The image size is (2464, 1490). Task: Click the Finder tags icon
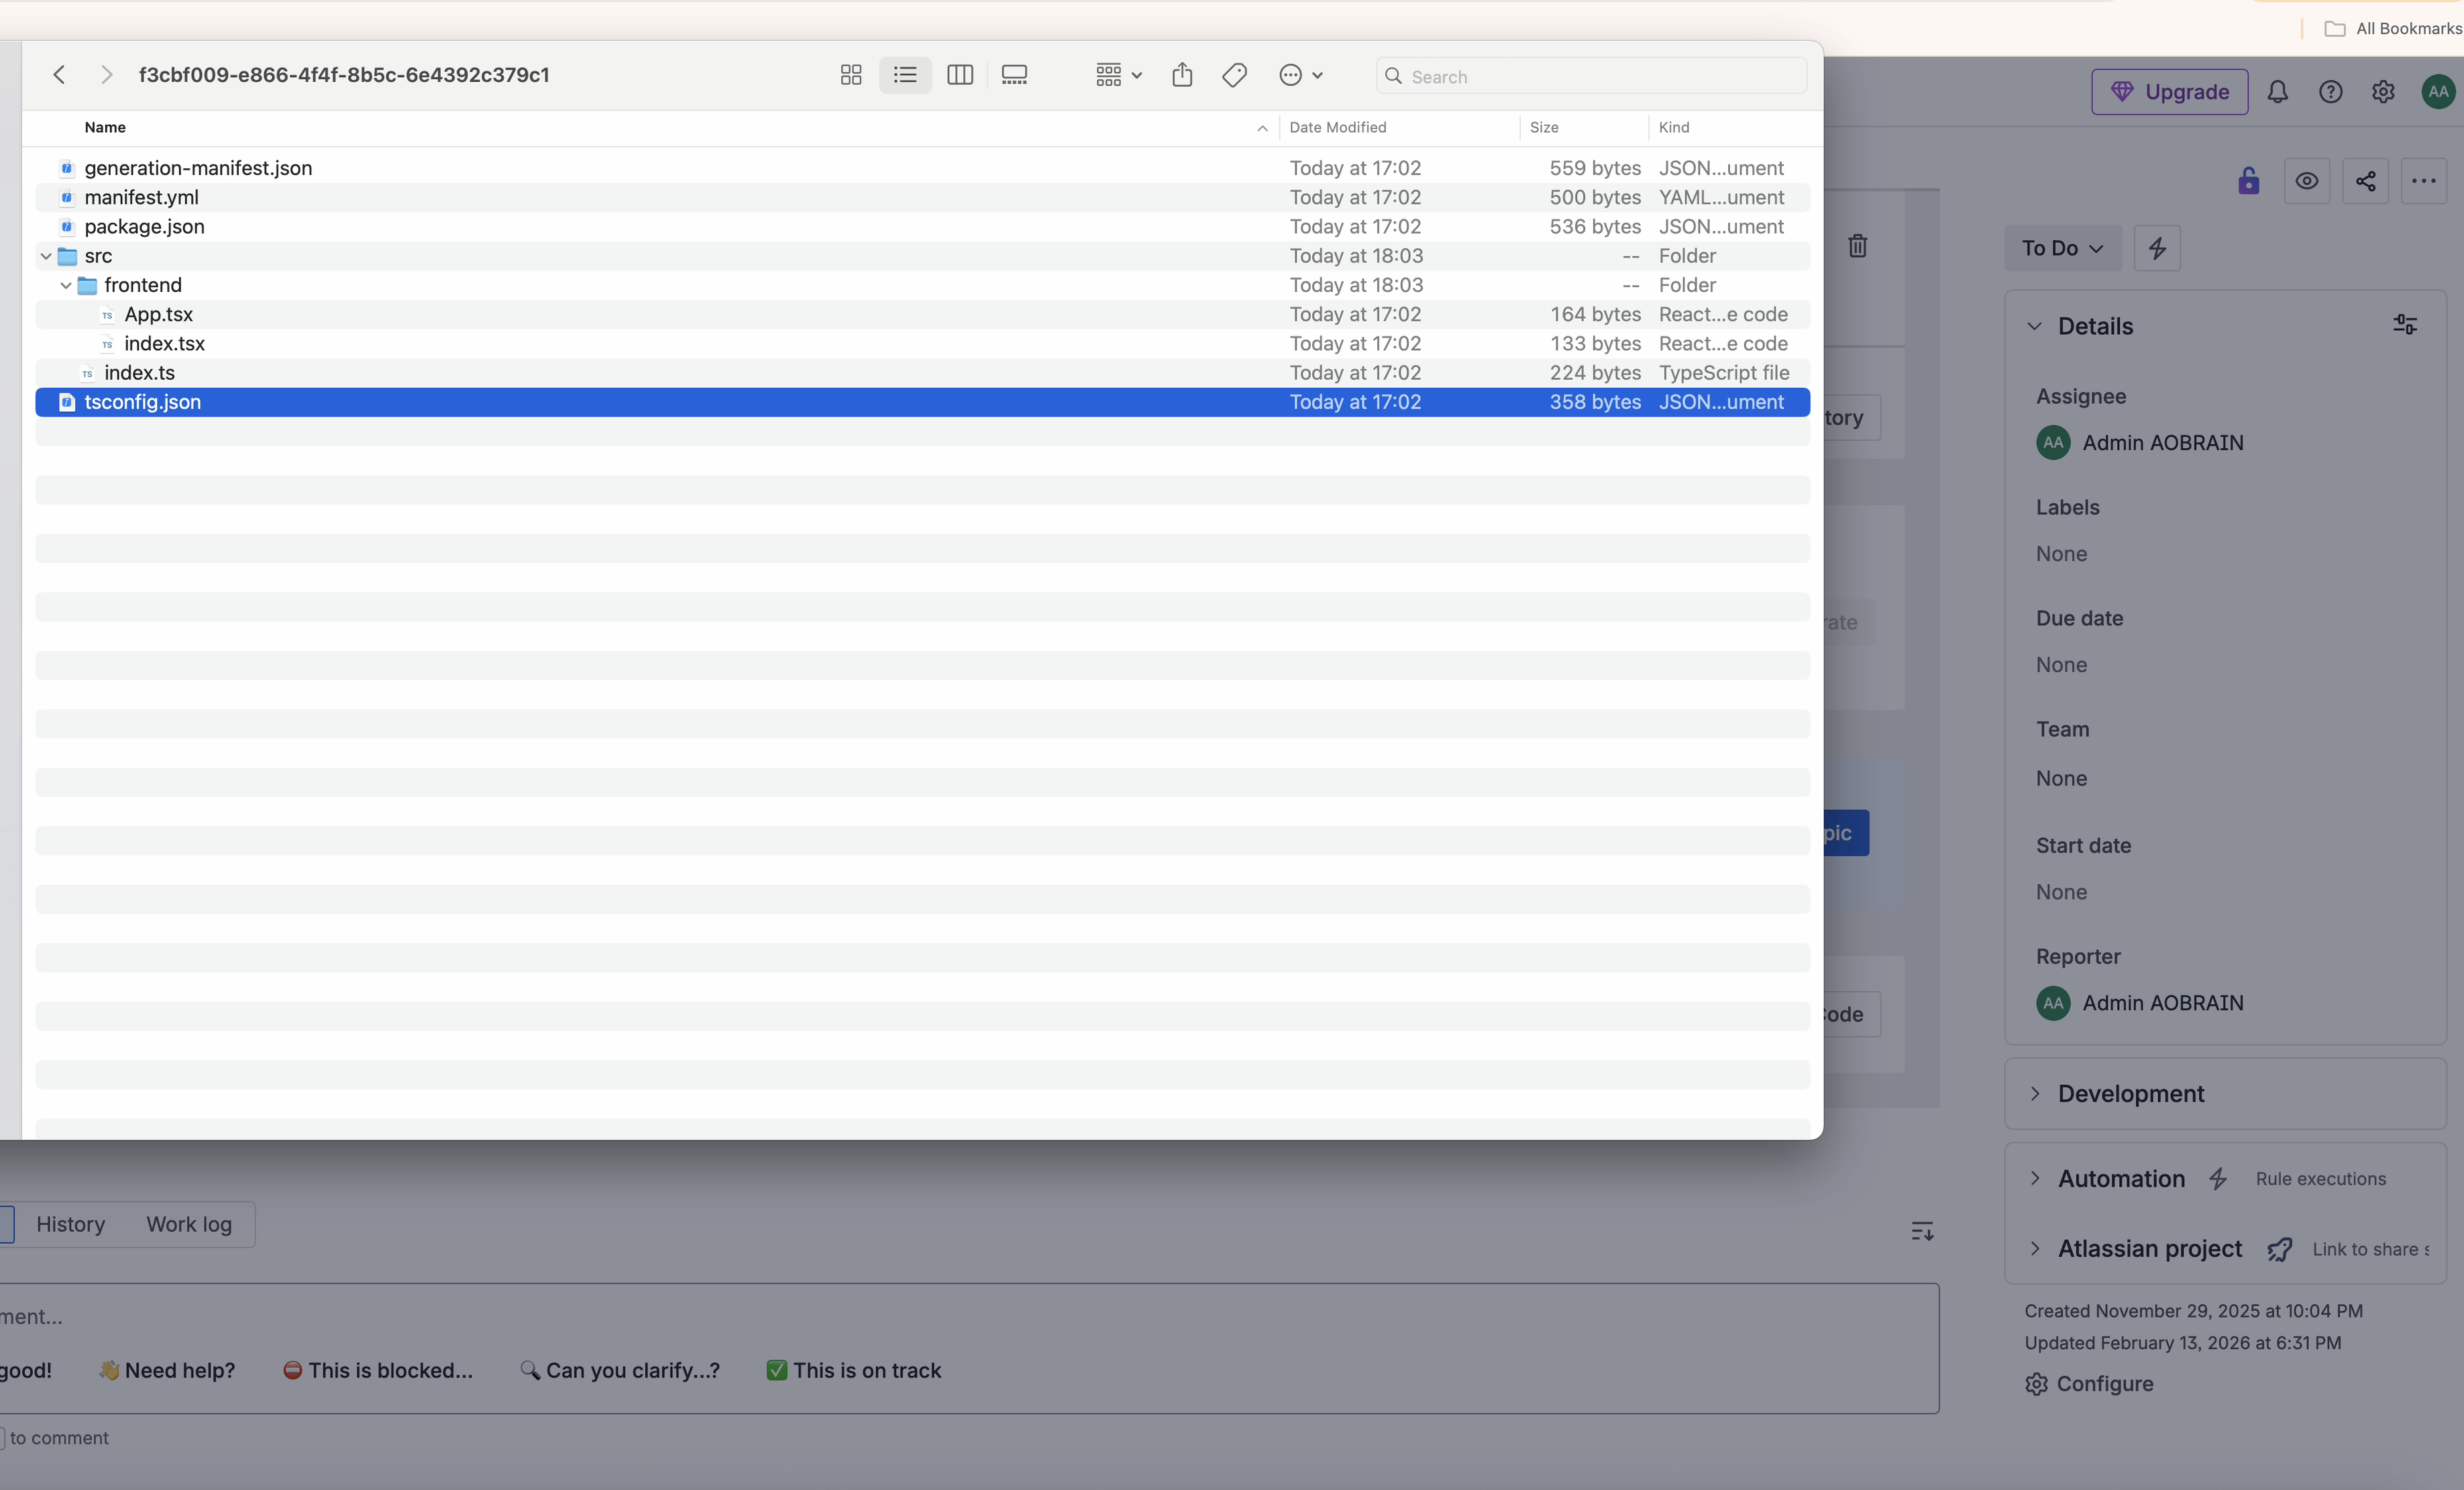pos(1235,75)
